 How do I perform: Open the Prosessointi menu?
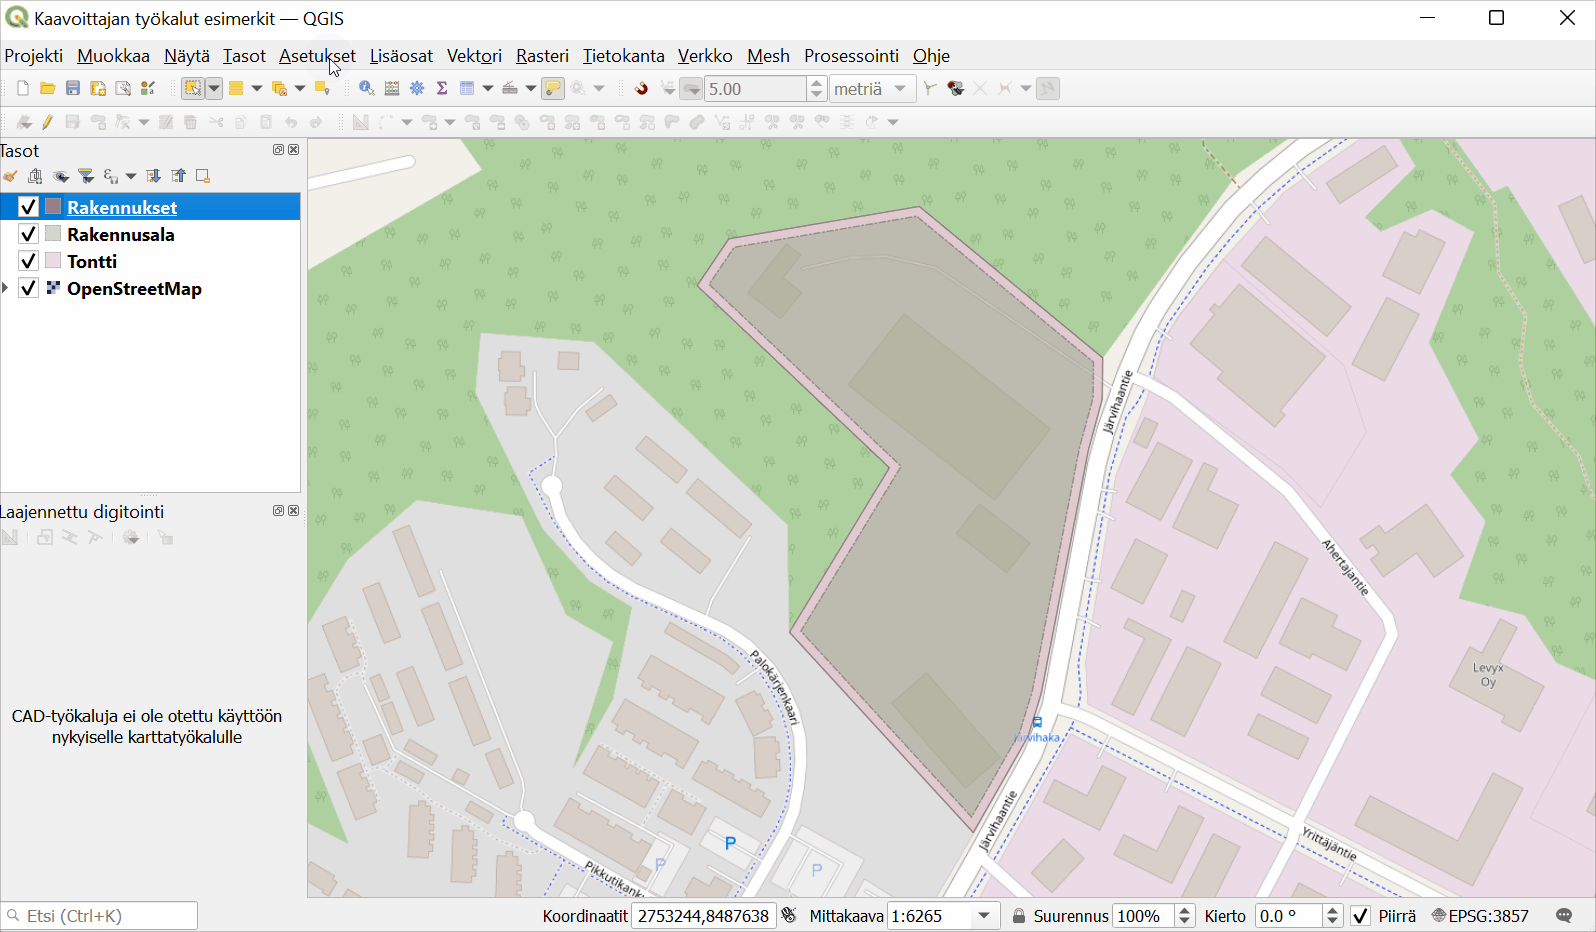pos(851,56)
